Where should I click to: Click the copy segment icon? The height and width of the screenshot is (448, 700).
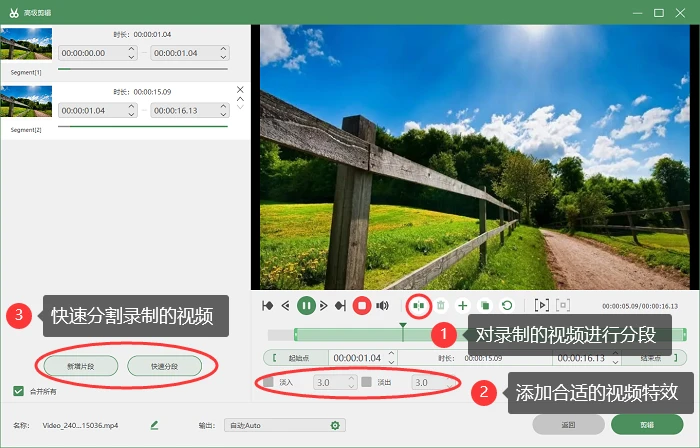click(484, 306)
